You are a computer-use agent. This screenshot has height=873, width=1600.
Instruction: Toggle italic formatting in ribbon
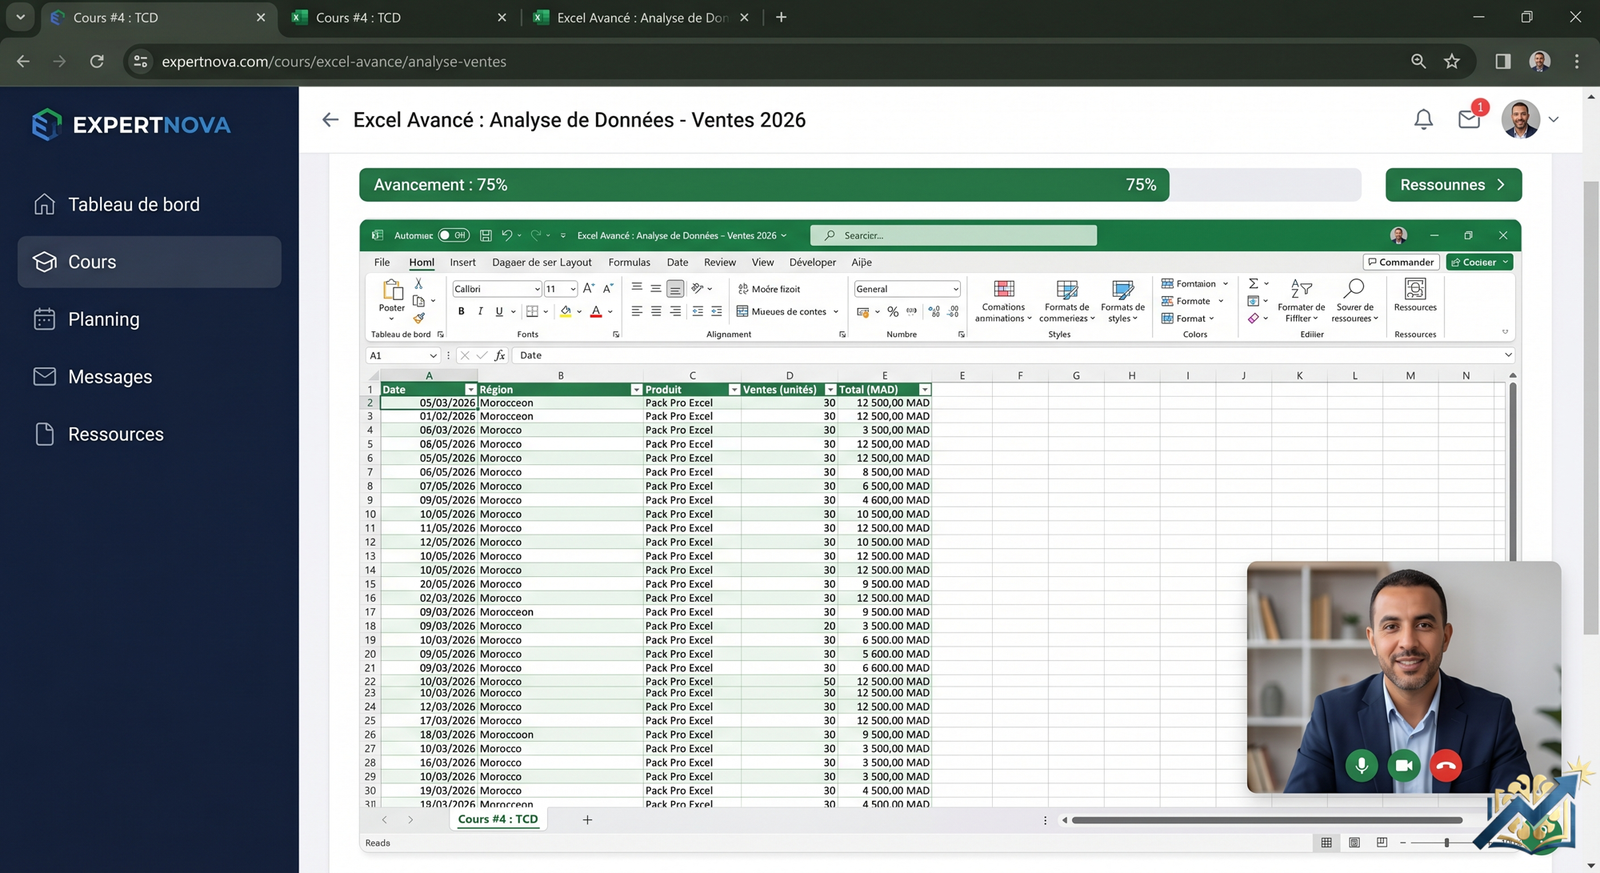[x=480, y=311]
